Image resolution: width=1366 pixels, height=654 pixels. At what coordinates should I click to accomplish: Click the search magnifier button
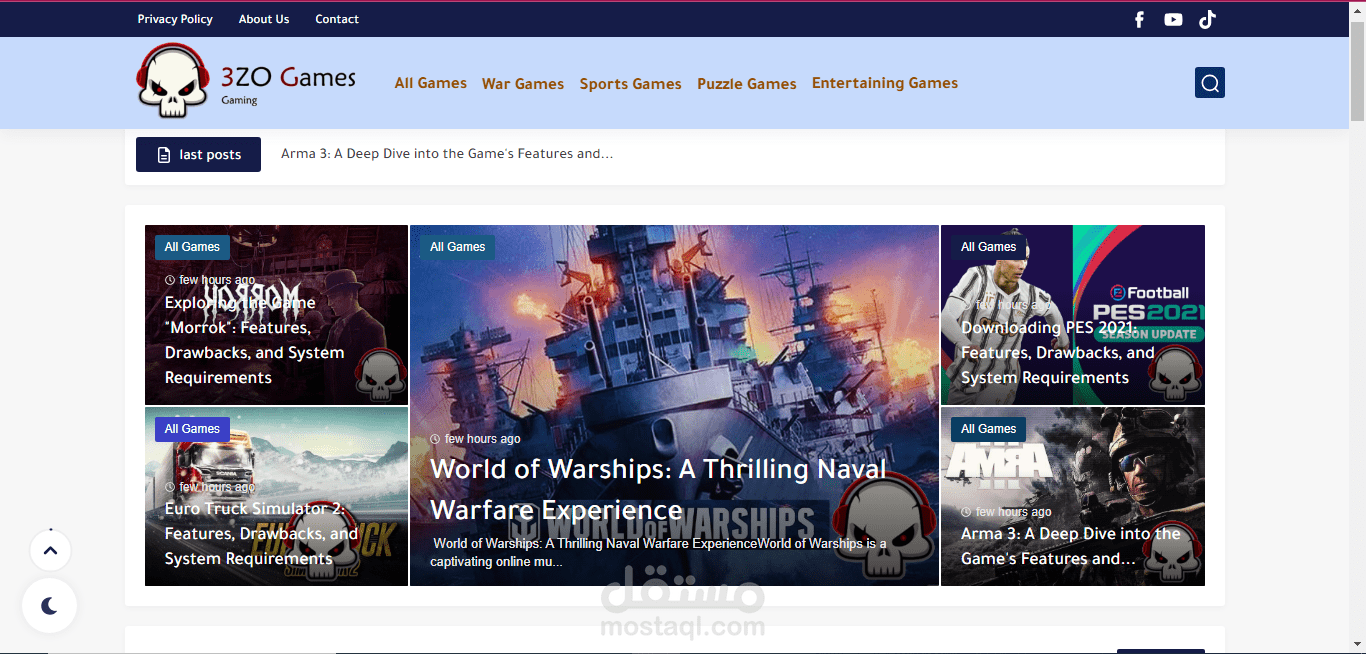1210,83
